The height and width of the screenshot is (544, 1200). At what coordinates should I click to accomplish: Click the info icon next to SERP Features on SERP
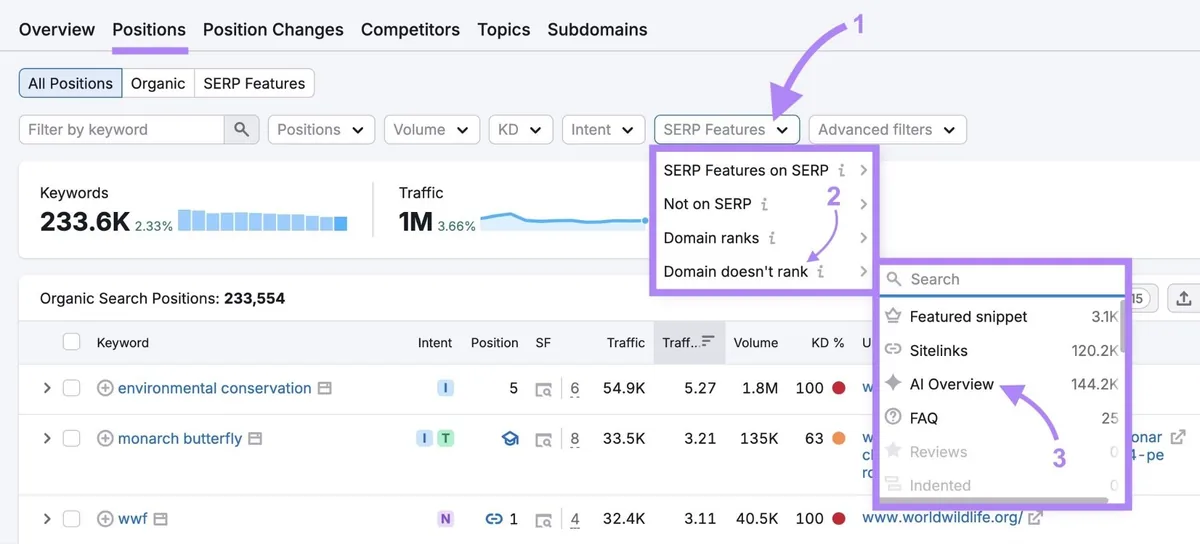tap(841, 170)
